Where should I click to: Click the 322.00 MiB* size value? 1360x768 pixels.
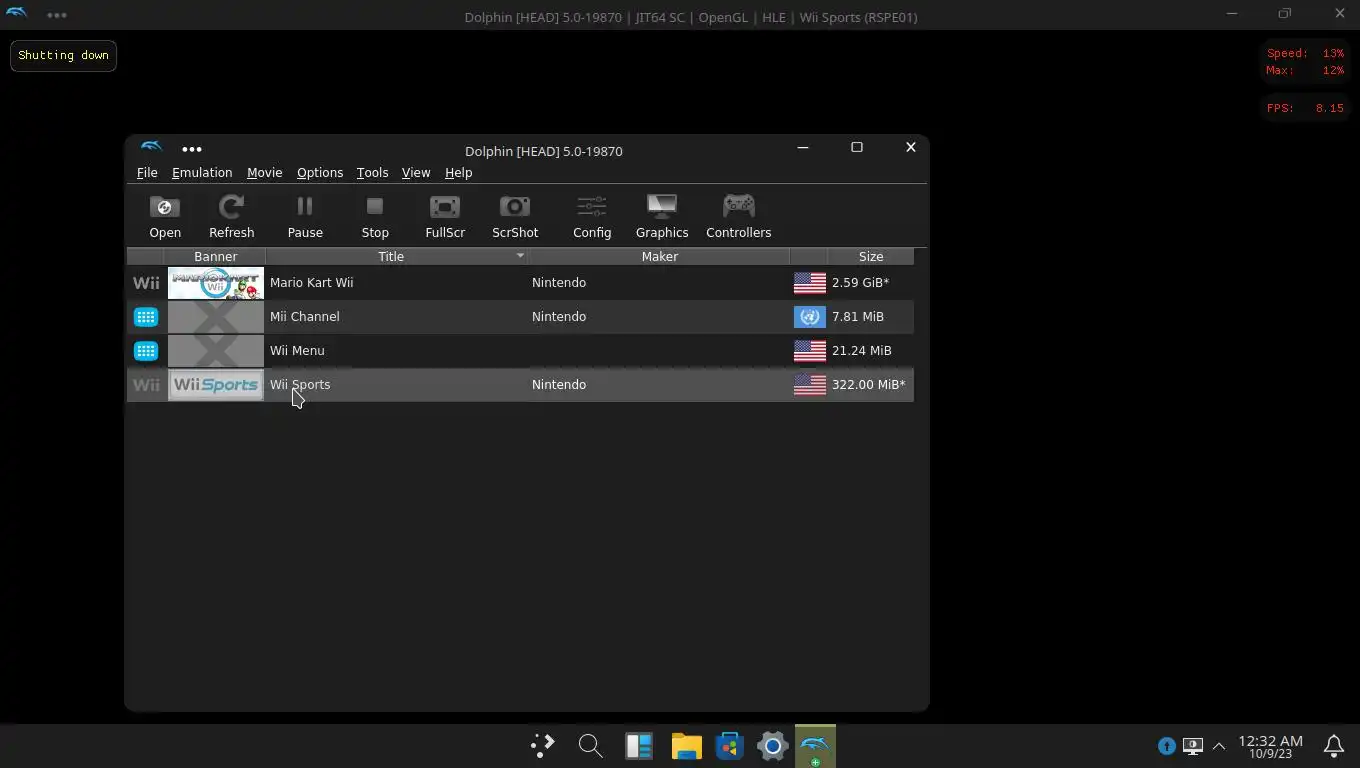868,385
